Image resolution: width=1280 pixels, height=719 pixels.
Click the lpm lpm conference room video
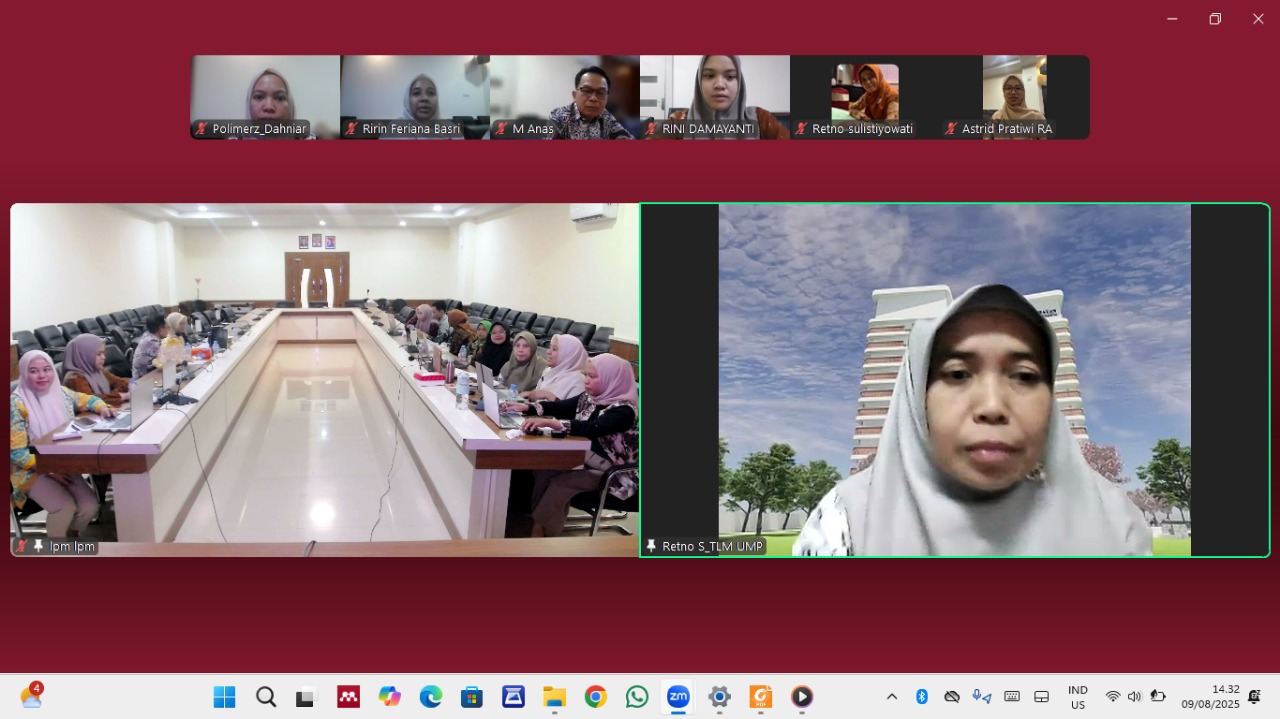tap(324, 380)
